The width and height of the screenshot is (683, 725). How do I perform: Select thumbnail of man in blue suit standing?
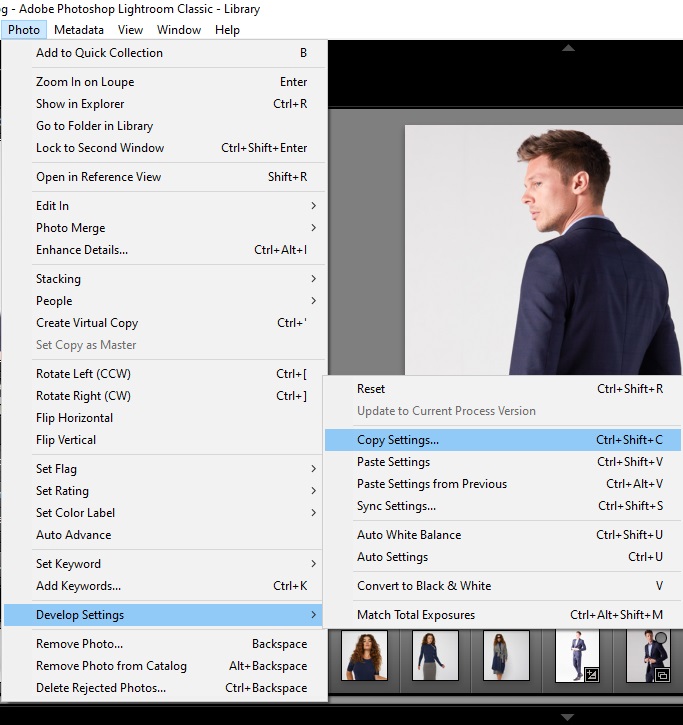pos(577,655)
